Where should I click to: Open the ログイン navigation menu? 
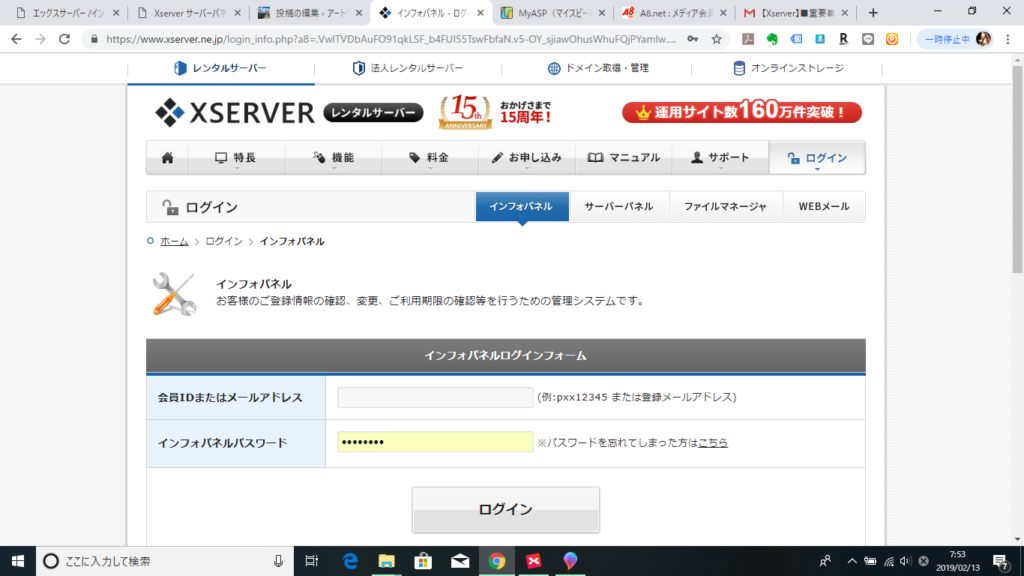(817, 157)
